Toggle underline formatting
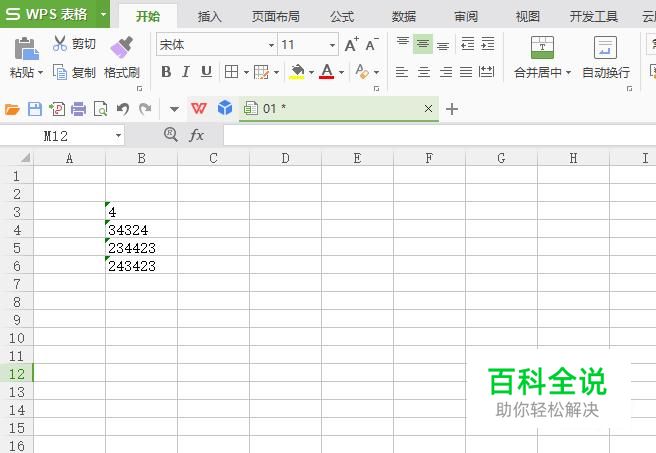This screenshot has height=453, width=656. (206, 72)
